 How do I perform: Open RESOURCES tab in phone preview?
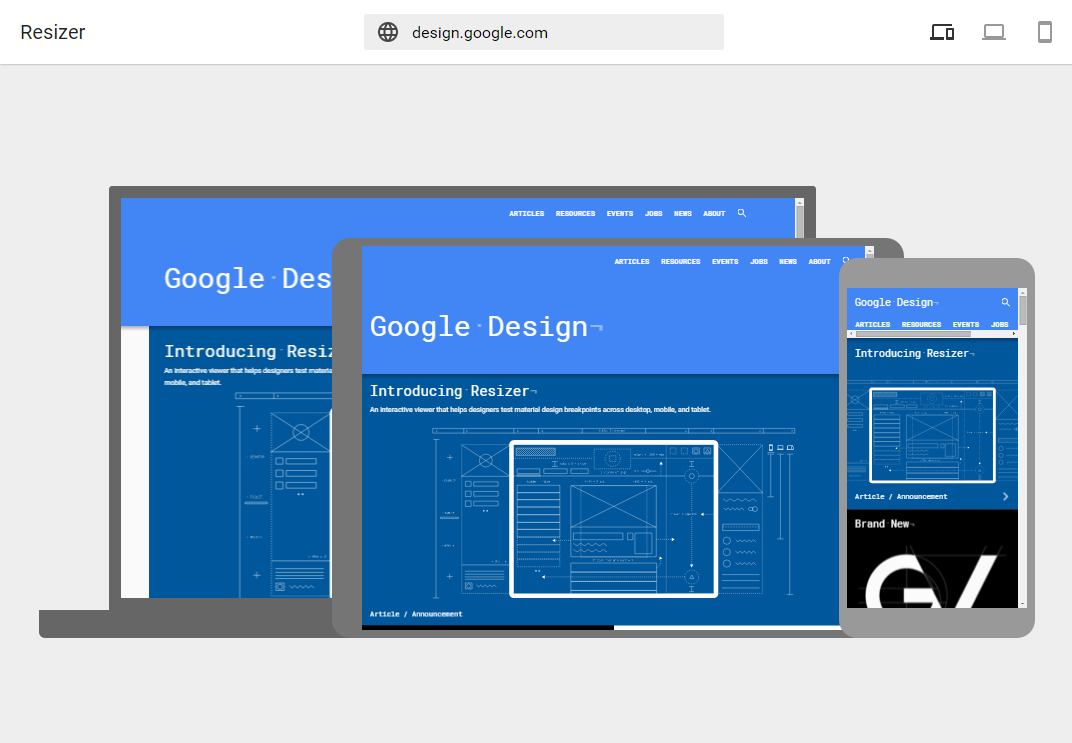click(x=921, y=325)
